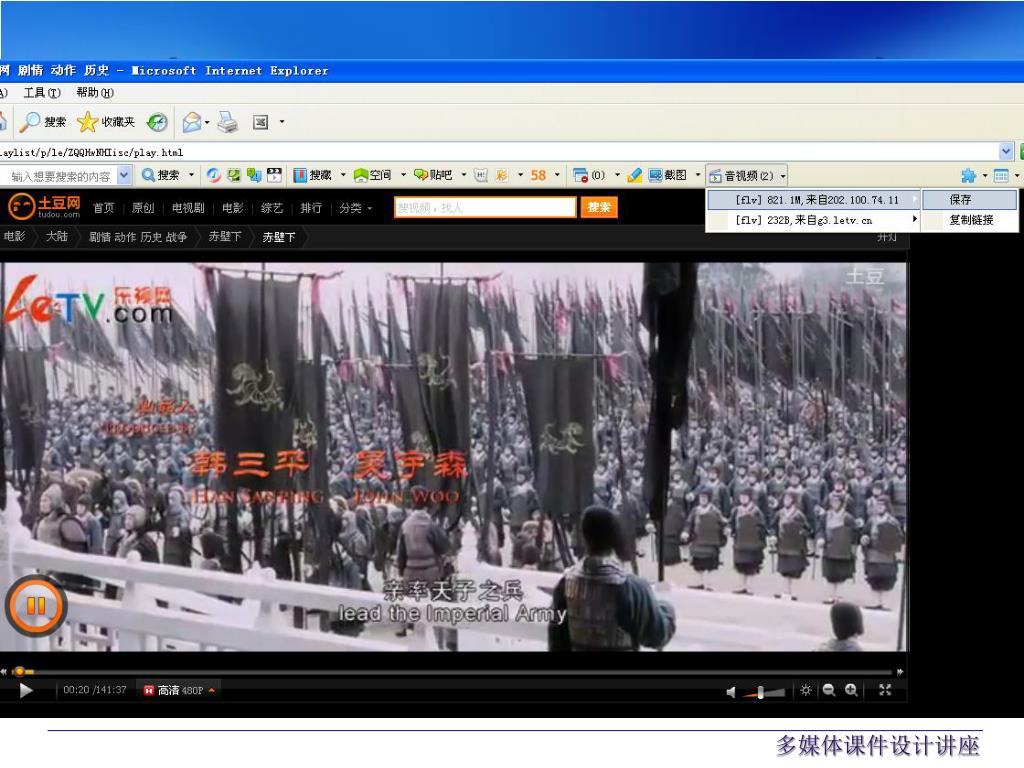Image resolution: width=1024 pixels, height=768 pixels.
Task: Open the 空间 house icon
Action: pyautogui.click(x=360, y=175)
